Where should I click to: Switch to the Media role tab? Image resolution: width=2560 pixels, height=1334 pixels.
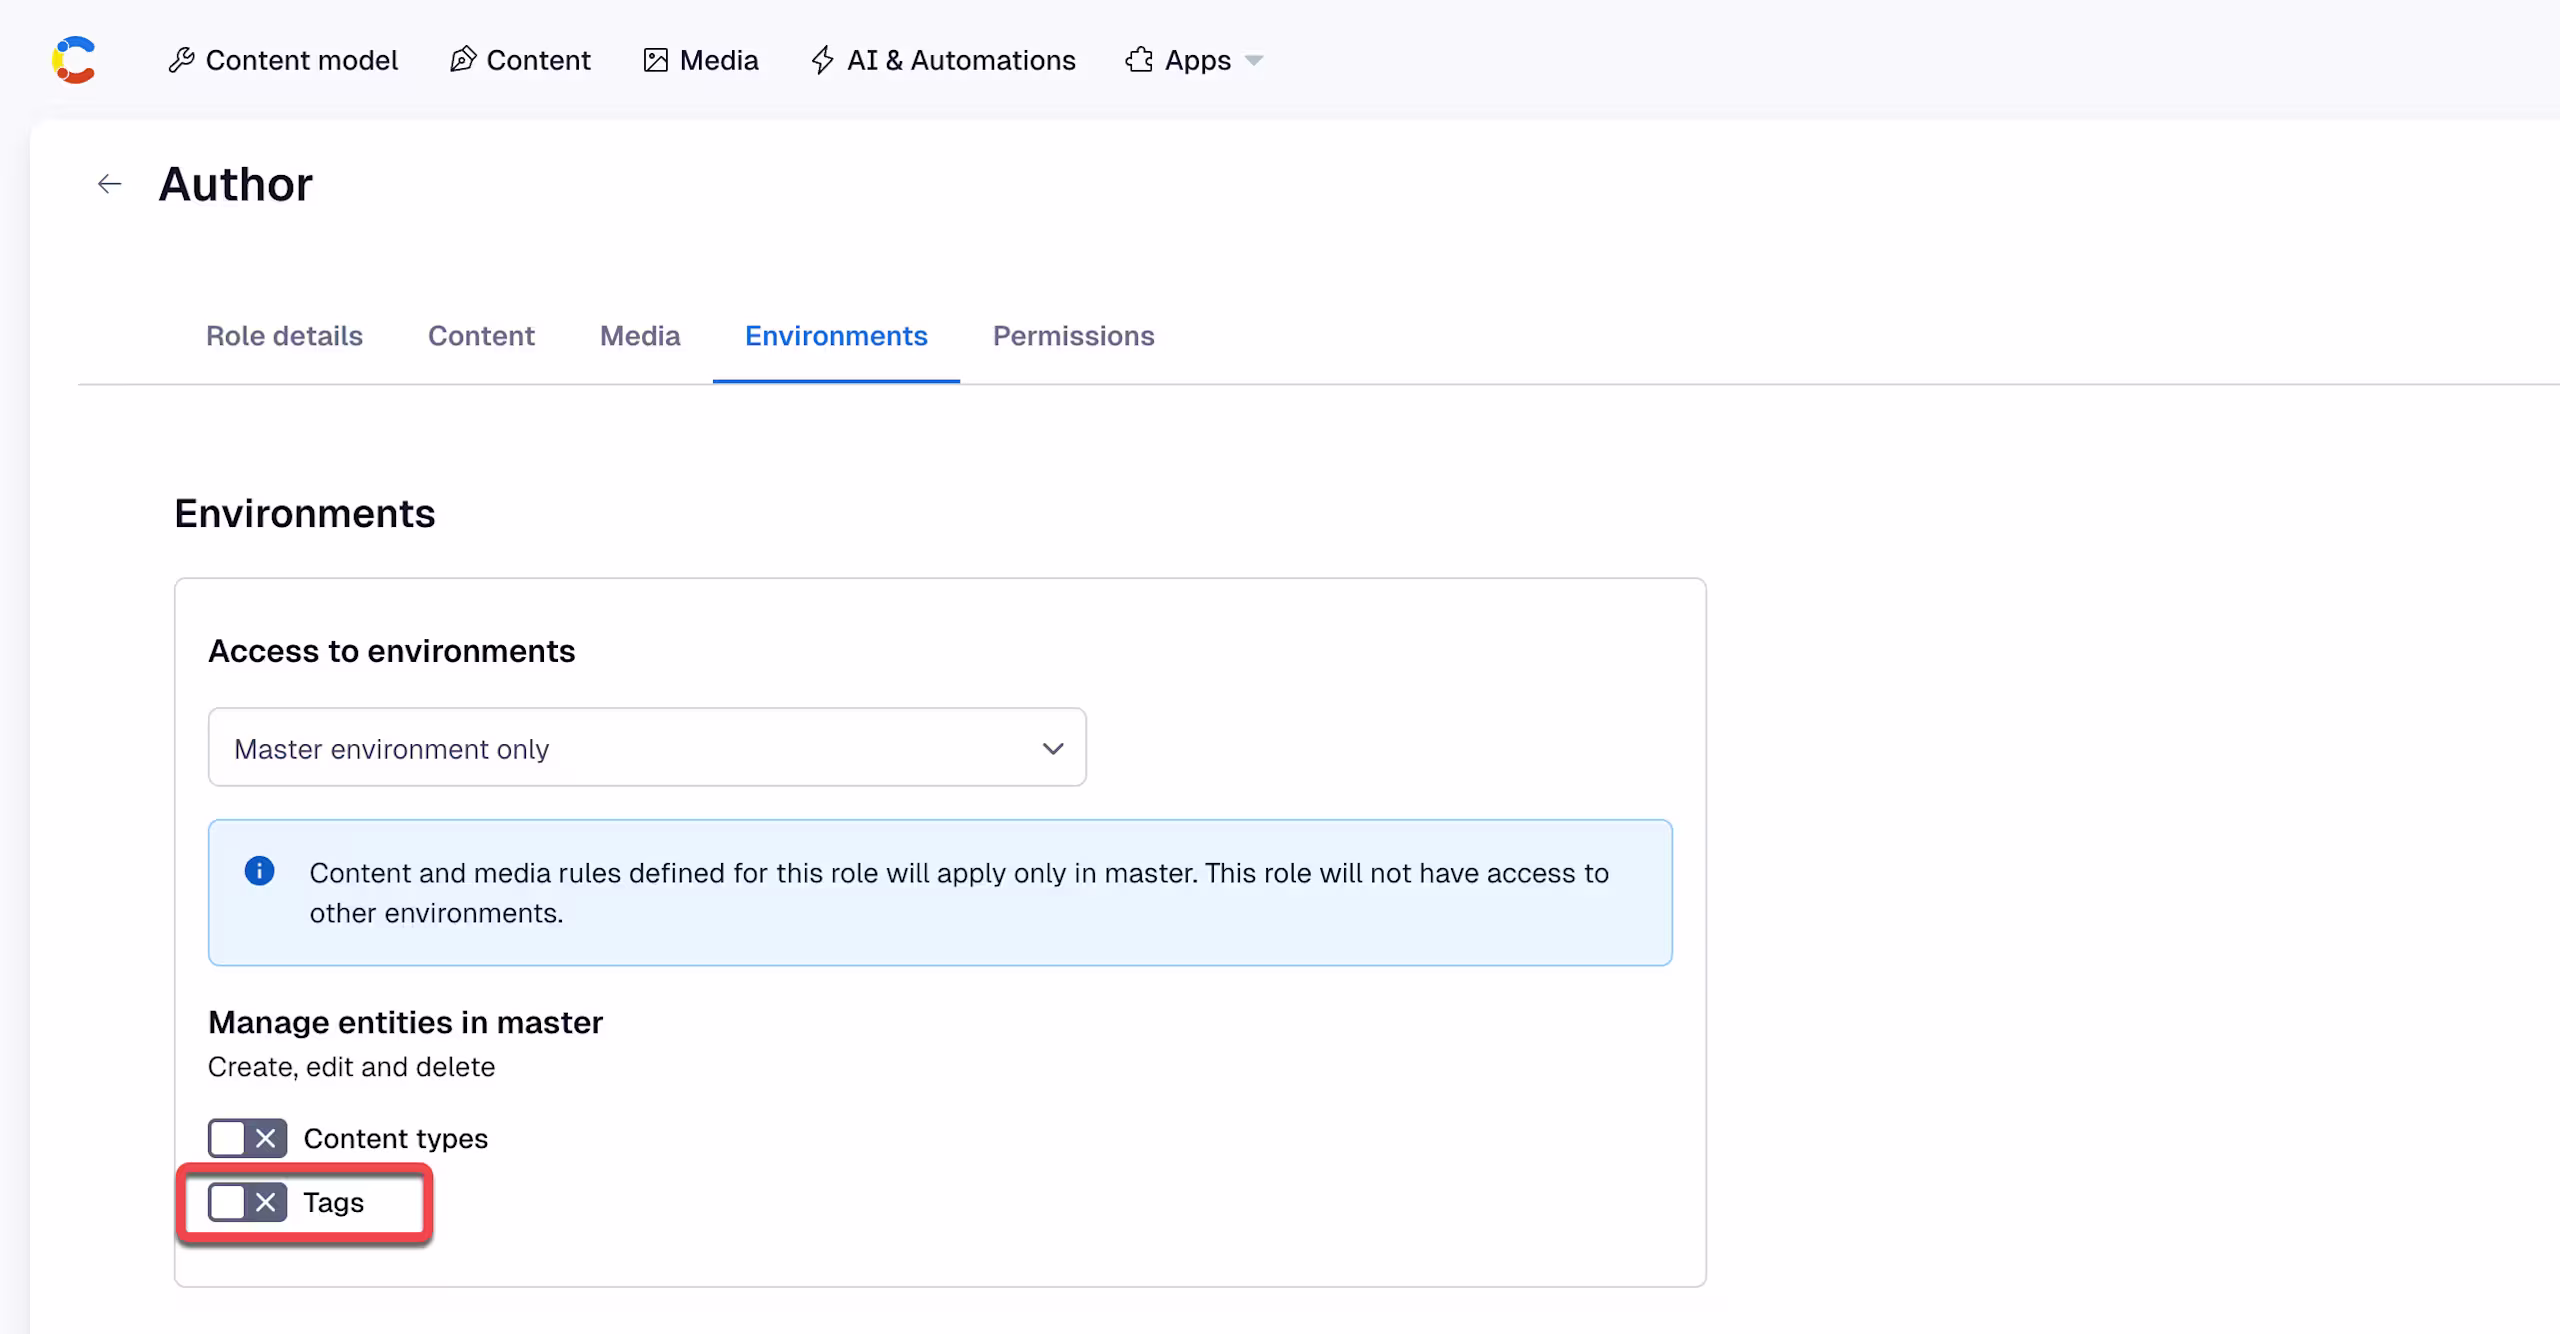640,336
